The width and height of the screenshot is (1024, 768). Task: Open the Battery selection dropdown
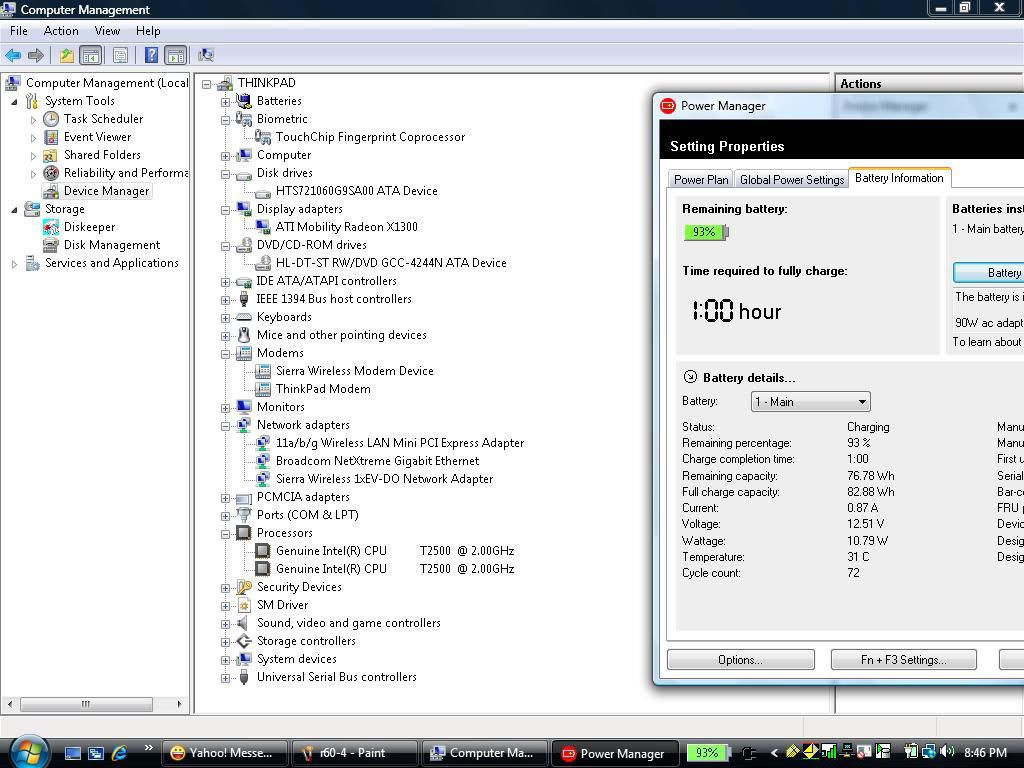[x=861, y=402]
